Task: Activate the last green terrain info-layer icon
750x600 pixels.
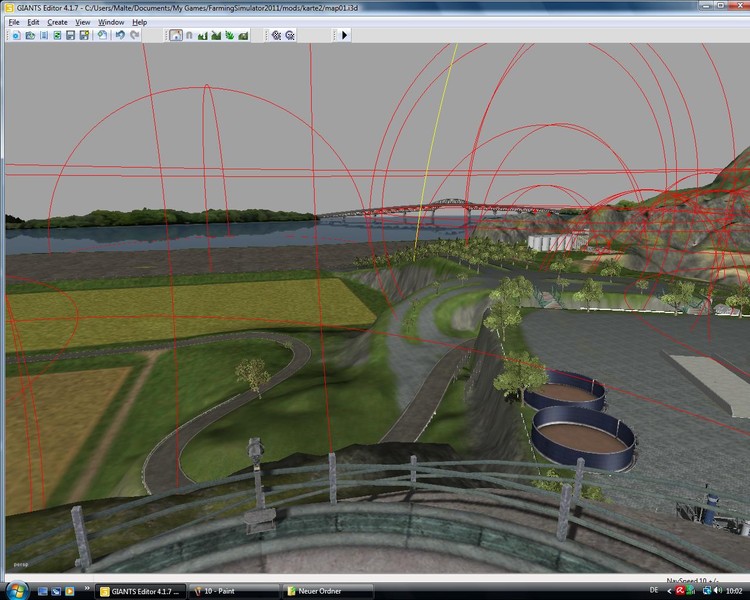Action: click(243, 35)
